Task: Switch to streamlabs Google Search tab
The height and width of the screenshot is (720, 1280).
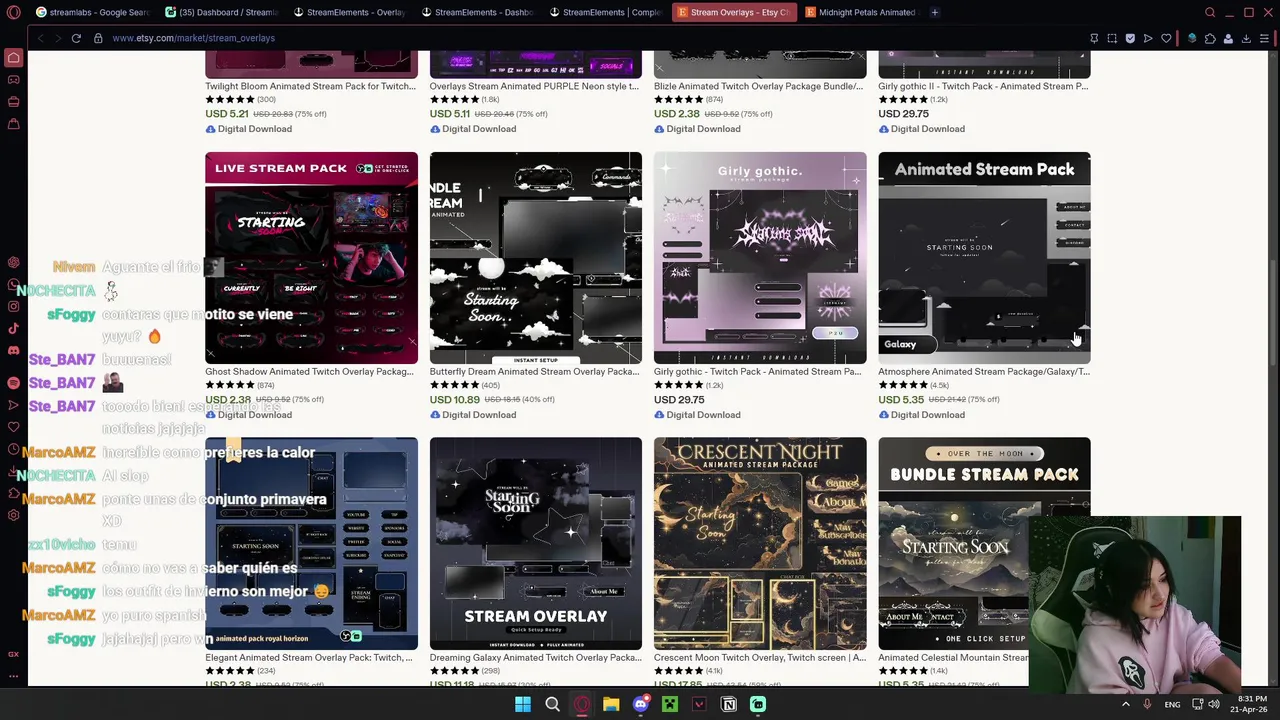Action: click(x=92, y=12)
